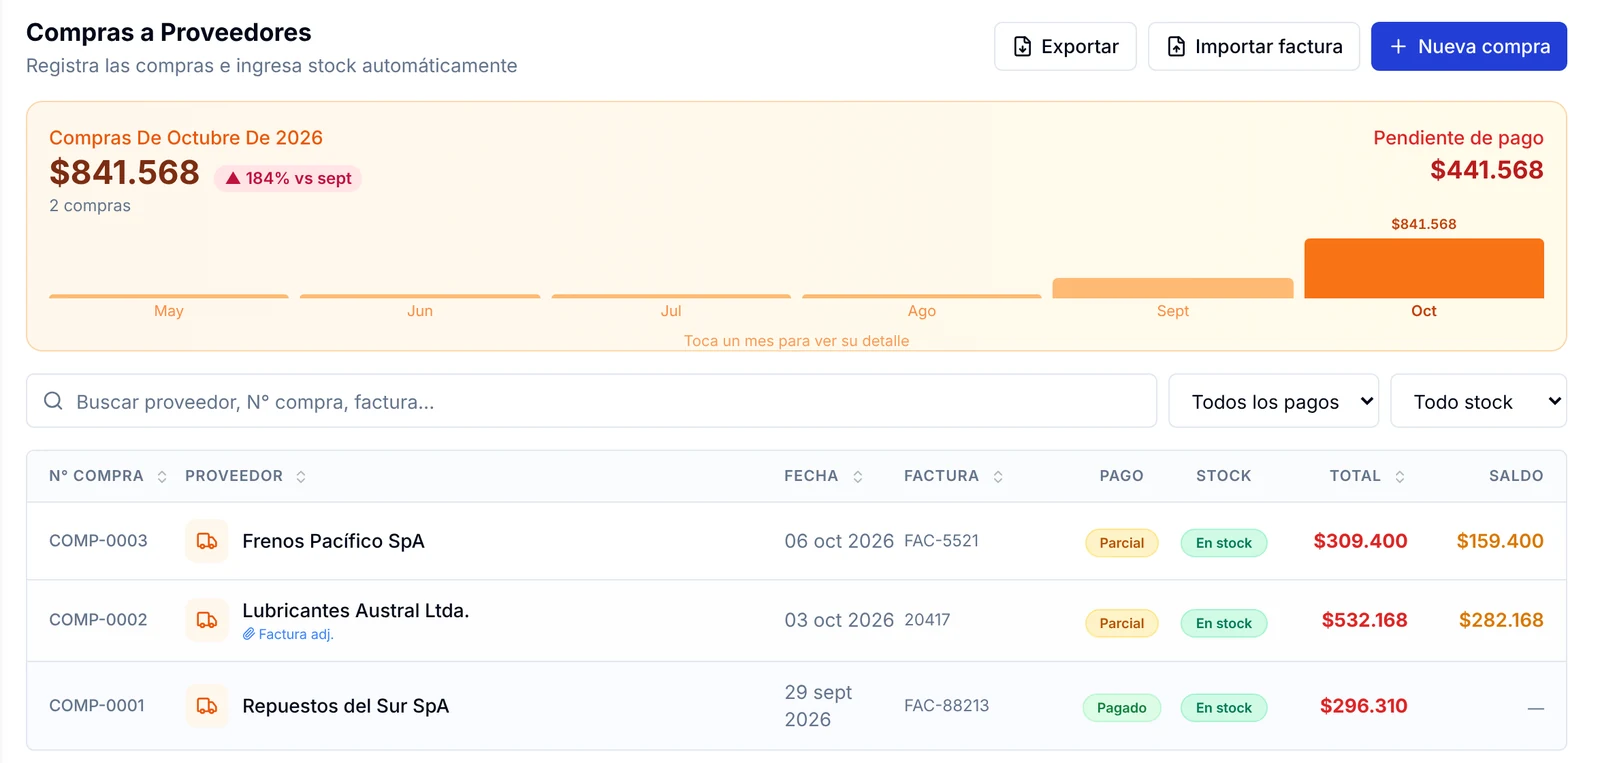Focus the Buscar proveedor search field

pyautogui.click(x=592, y=401)
